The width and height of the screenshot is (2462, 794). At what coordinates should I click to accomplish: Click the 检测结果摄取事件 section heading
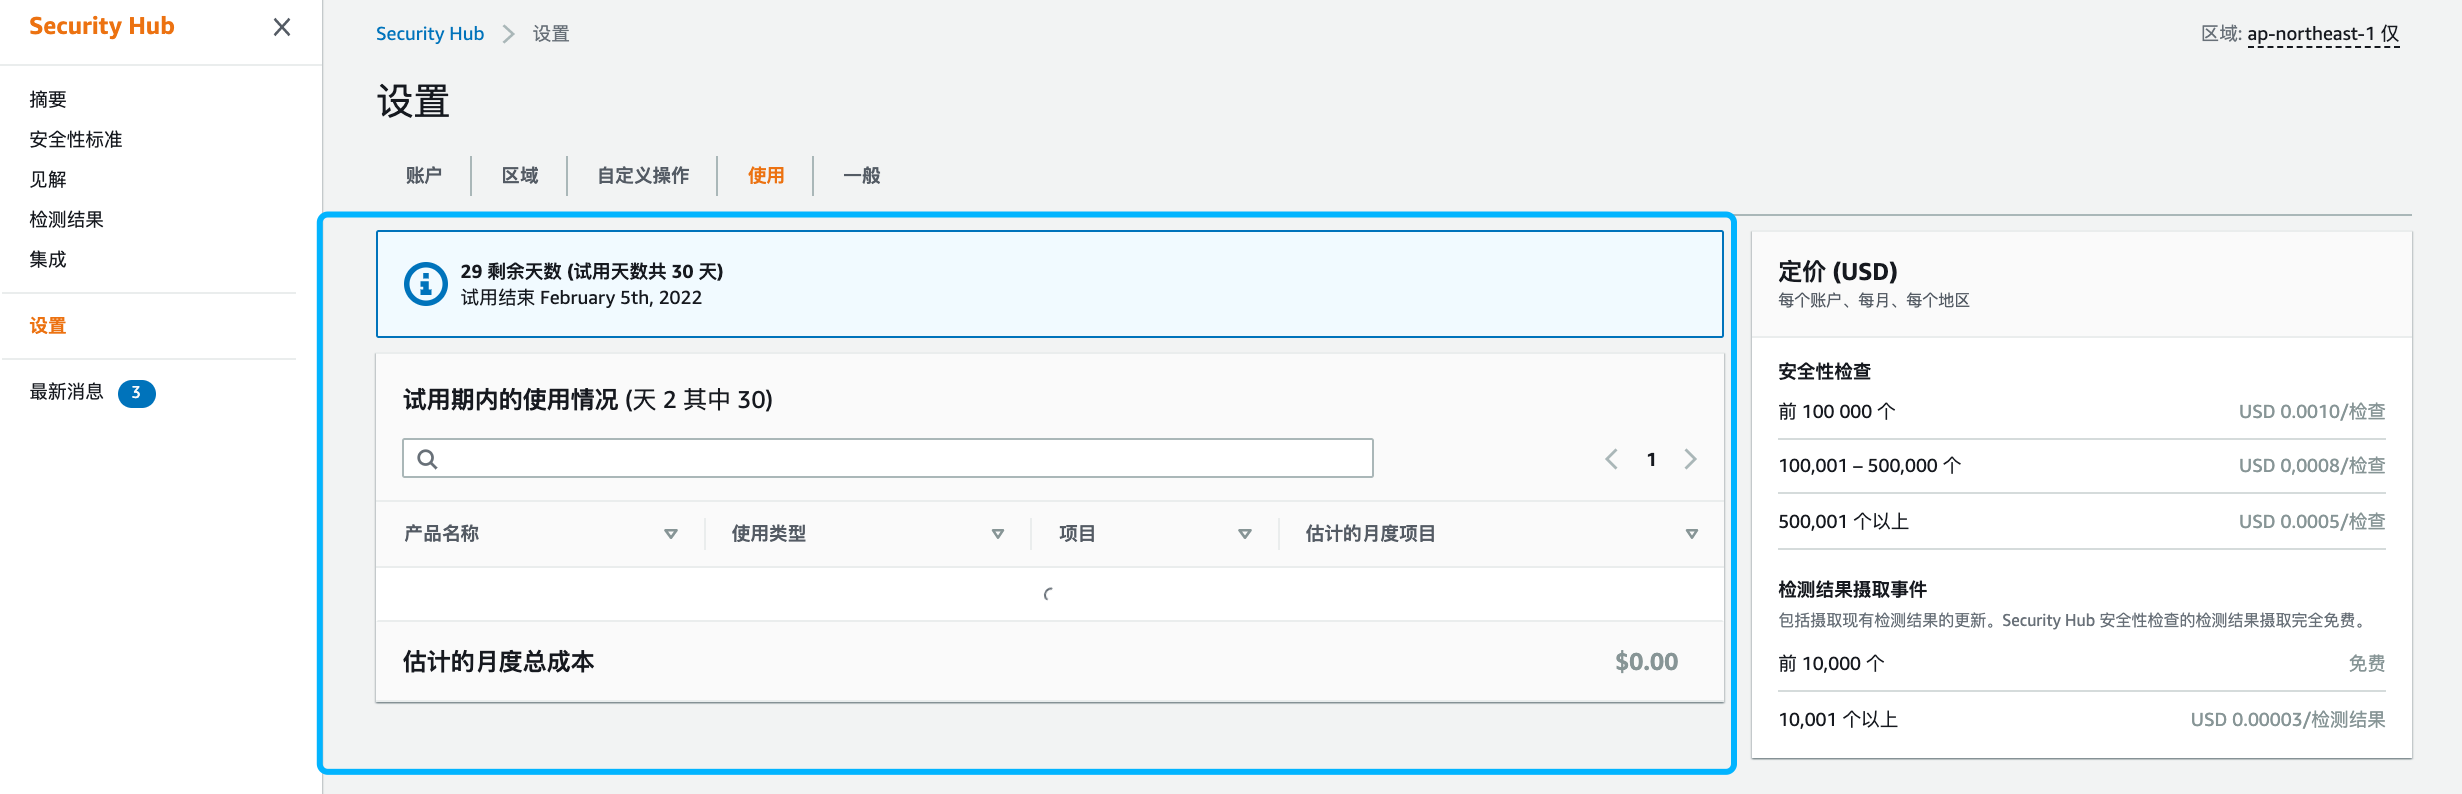pos(1853,589)
